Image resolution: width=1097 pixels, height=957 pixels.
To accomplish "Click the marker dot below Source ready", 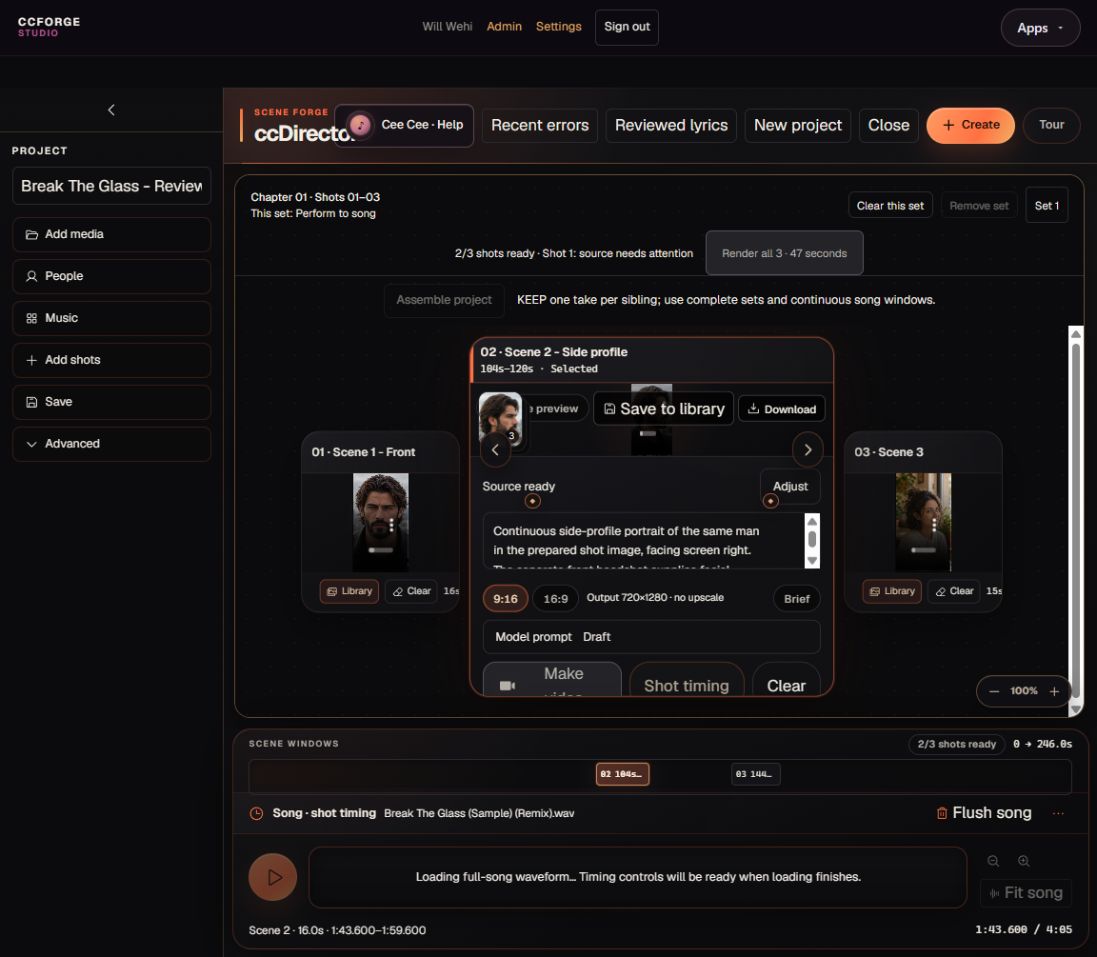I will point(532,501).
